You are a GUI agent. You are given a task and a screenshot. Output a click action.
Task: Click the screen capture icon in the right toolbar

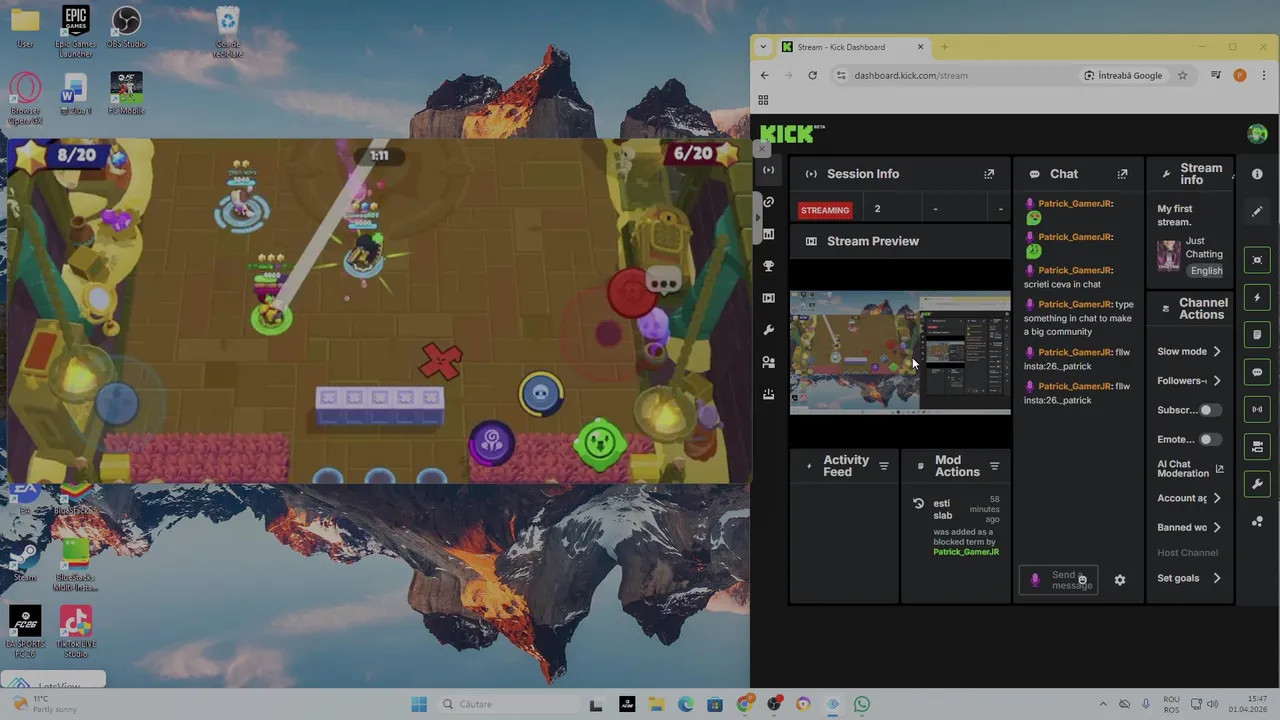point(1257,260)
